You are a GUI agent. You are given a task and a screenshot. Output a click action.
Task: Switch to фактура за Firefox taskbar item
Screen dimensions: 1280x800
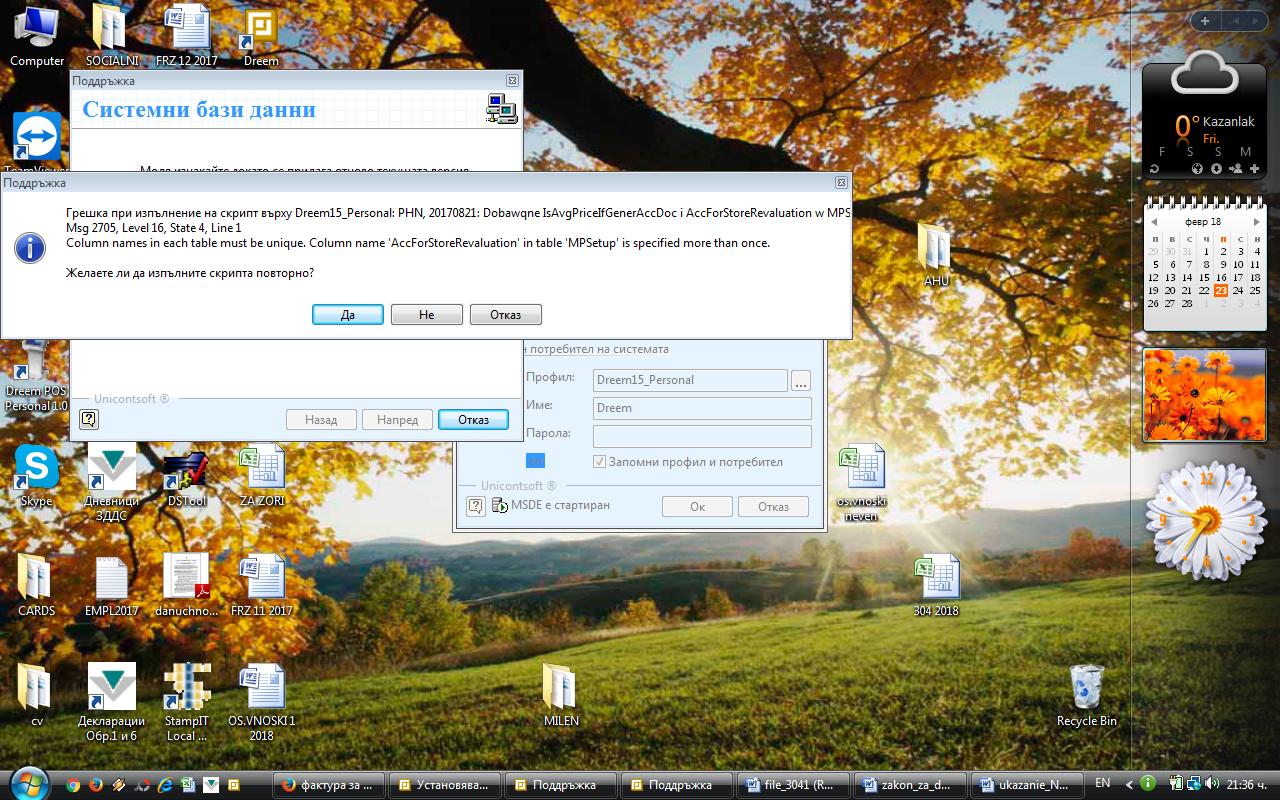coord(327,785)
